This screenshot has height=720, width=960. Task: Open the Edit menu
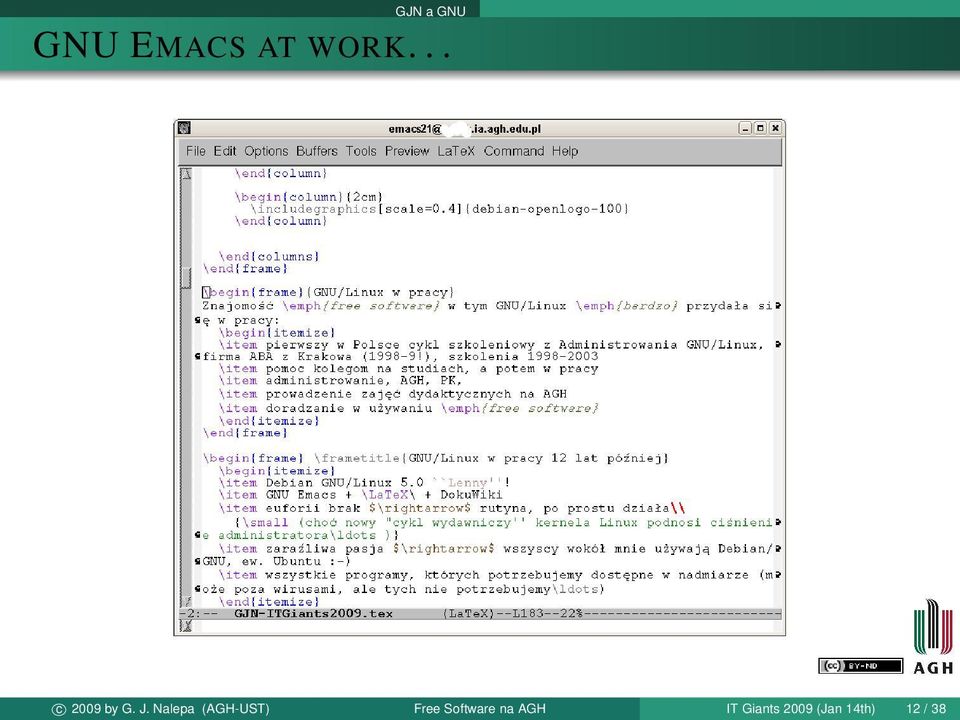point(225,151)
